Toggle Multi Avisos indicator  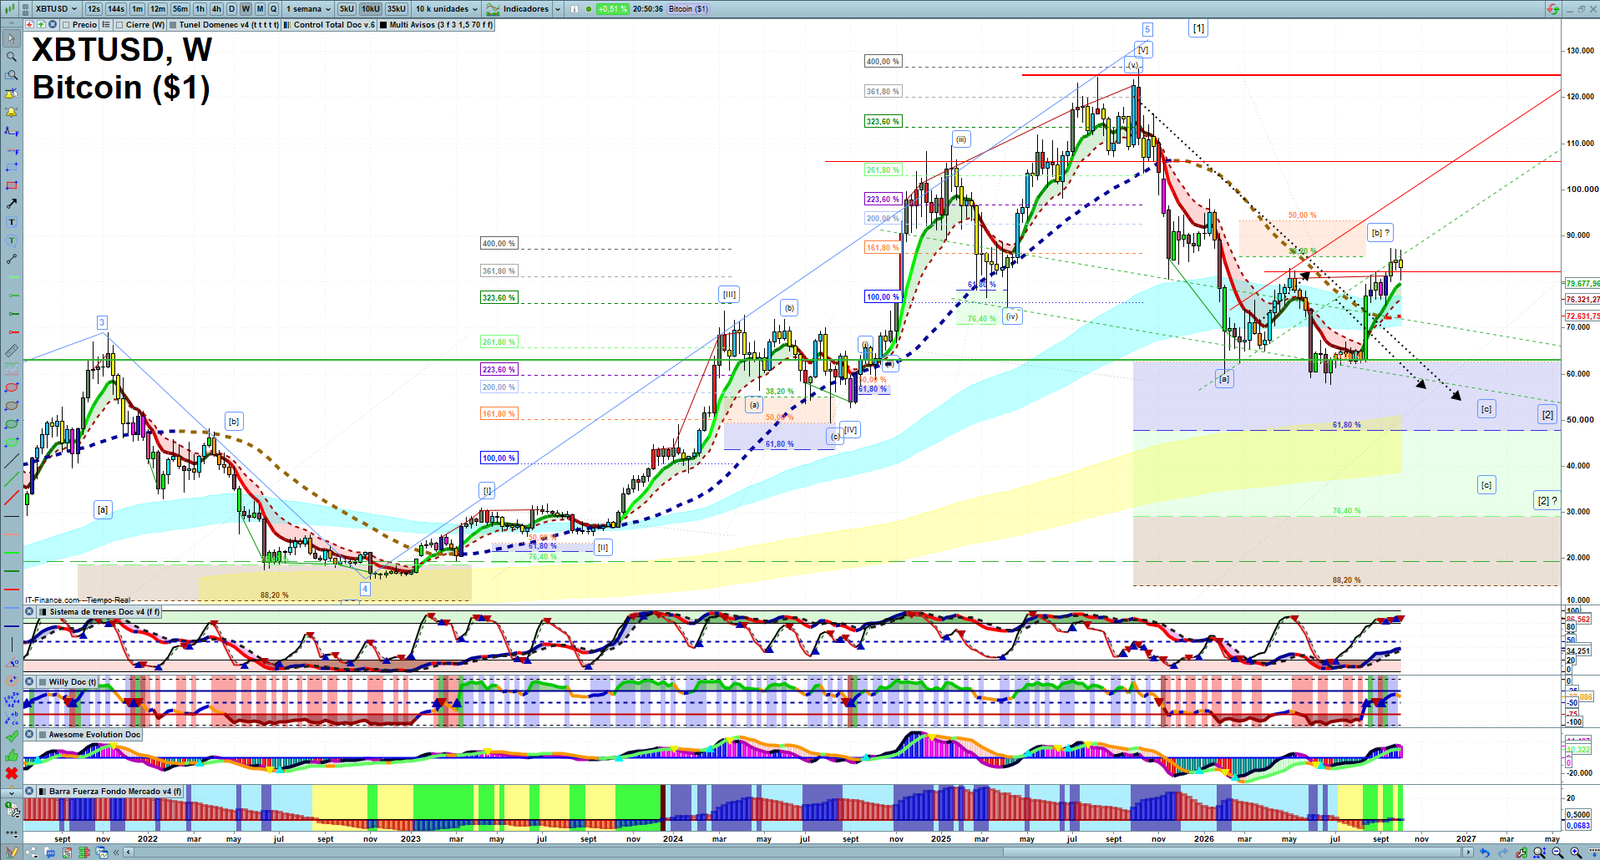(383, 24)
